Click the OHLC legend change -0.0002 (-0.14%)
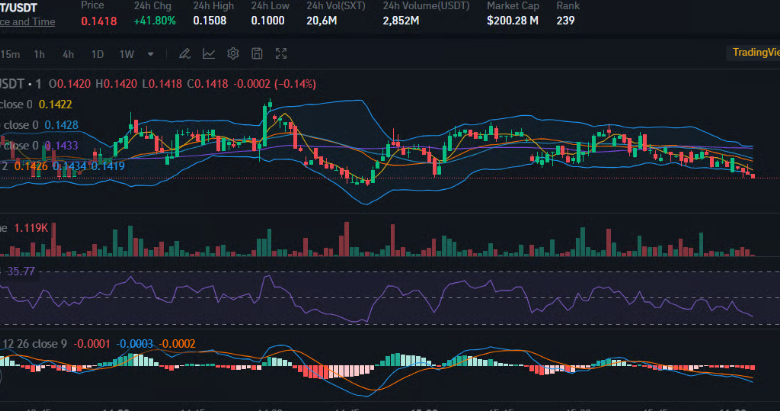The image size is (780, 411). click(x=275, y=84)
